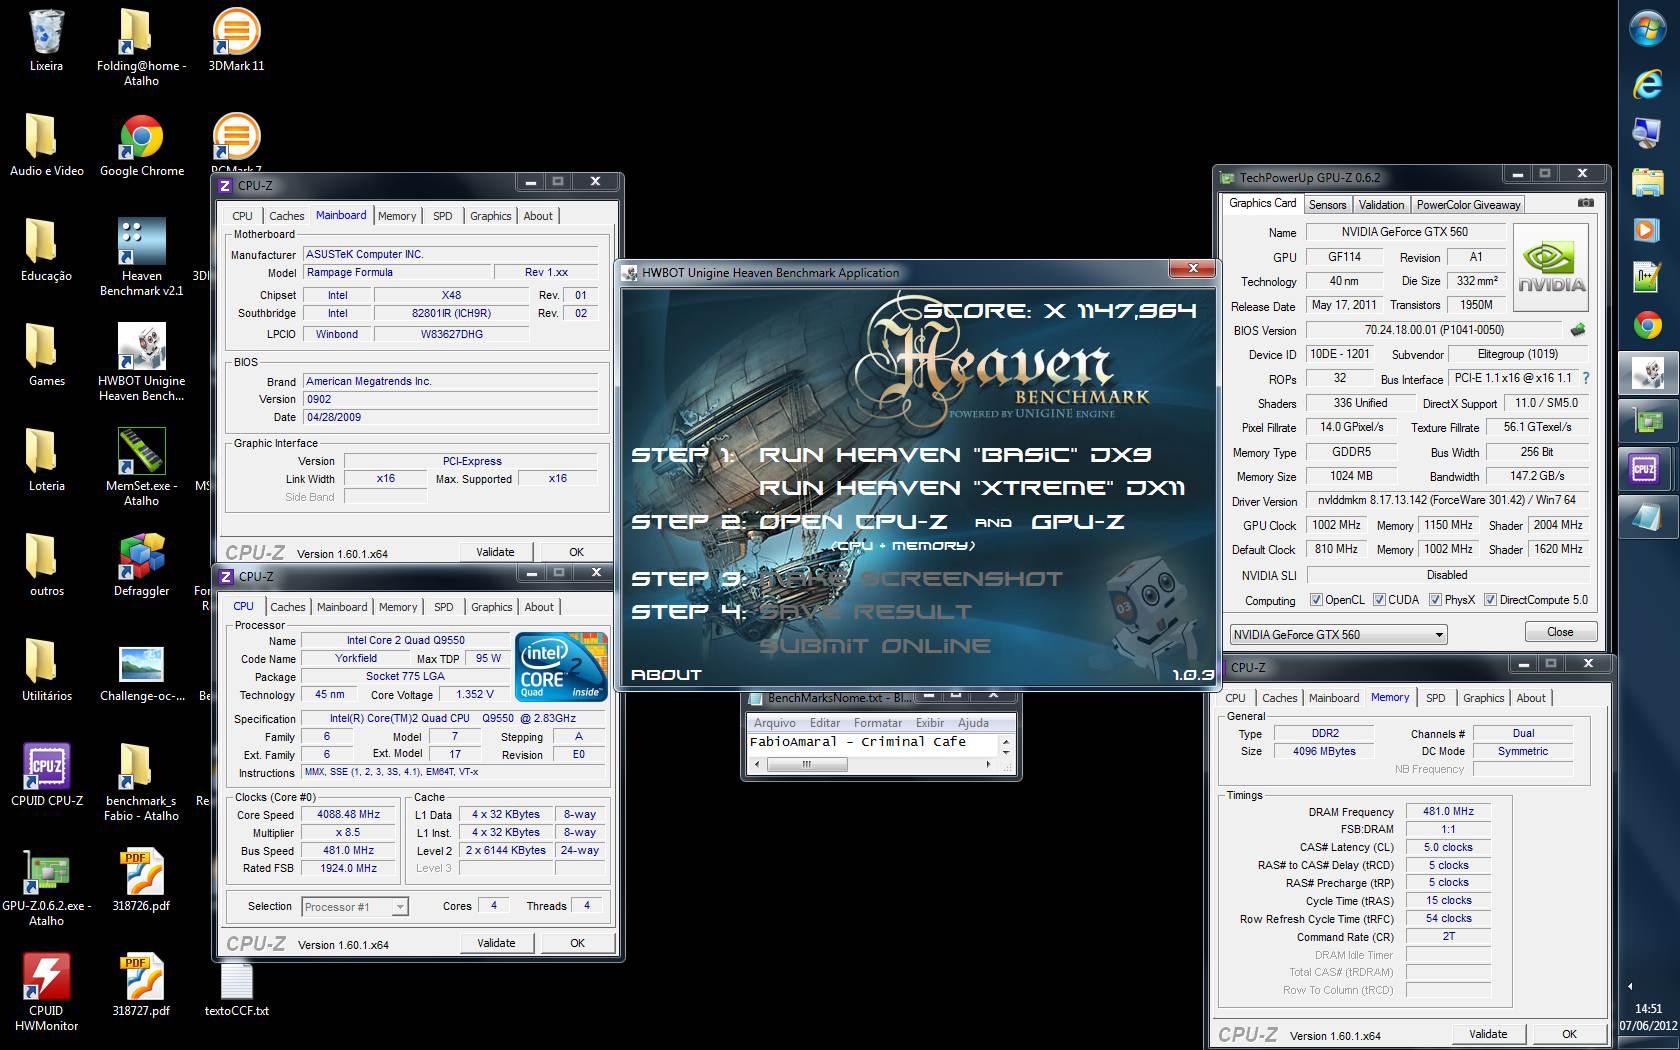The image size is (1680, 1050).
Task: Open Graphics tab in Memory CPU-Z window
Action: tap(1483, 698)
